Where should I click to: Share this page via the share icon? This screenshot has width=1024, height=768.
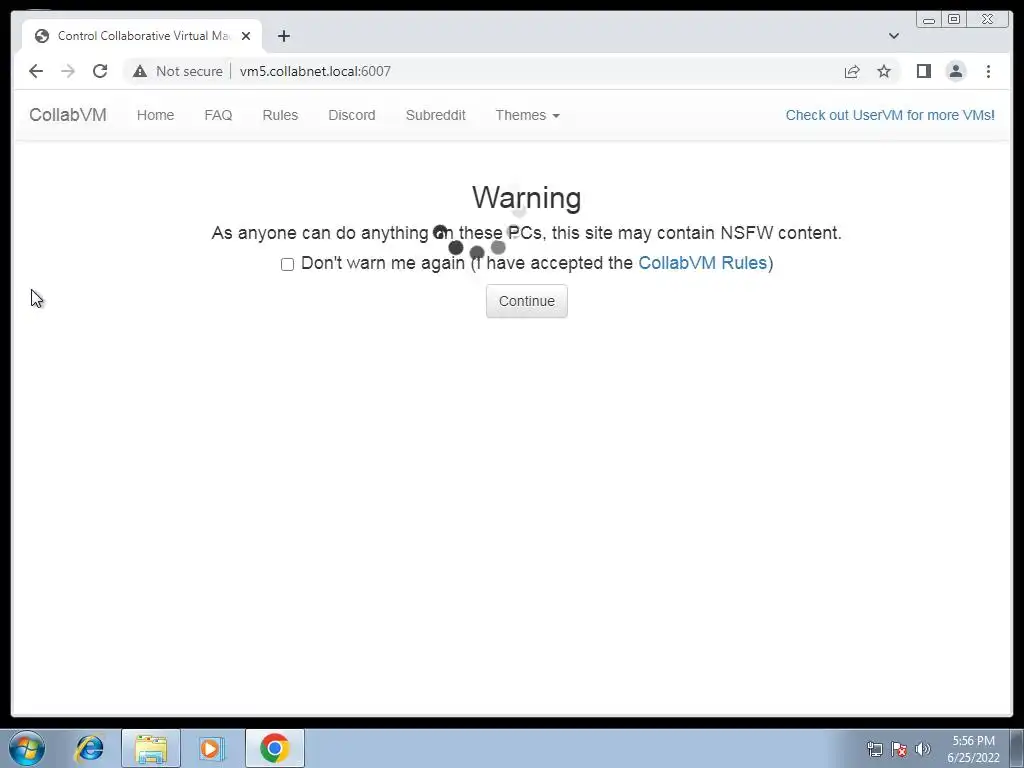pos(852,71)
